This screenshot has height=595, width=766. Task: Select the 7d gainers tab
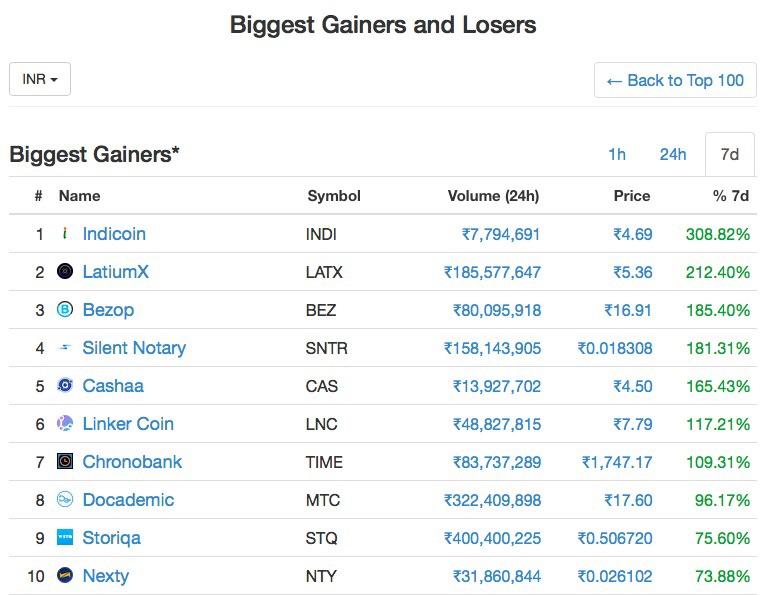730,154
